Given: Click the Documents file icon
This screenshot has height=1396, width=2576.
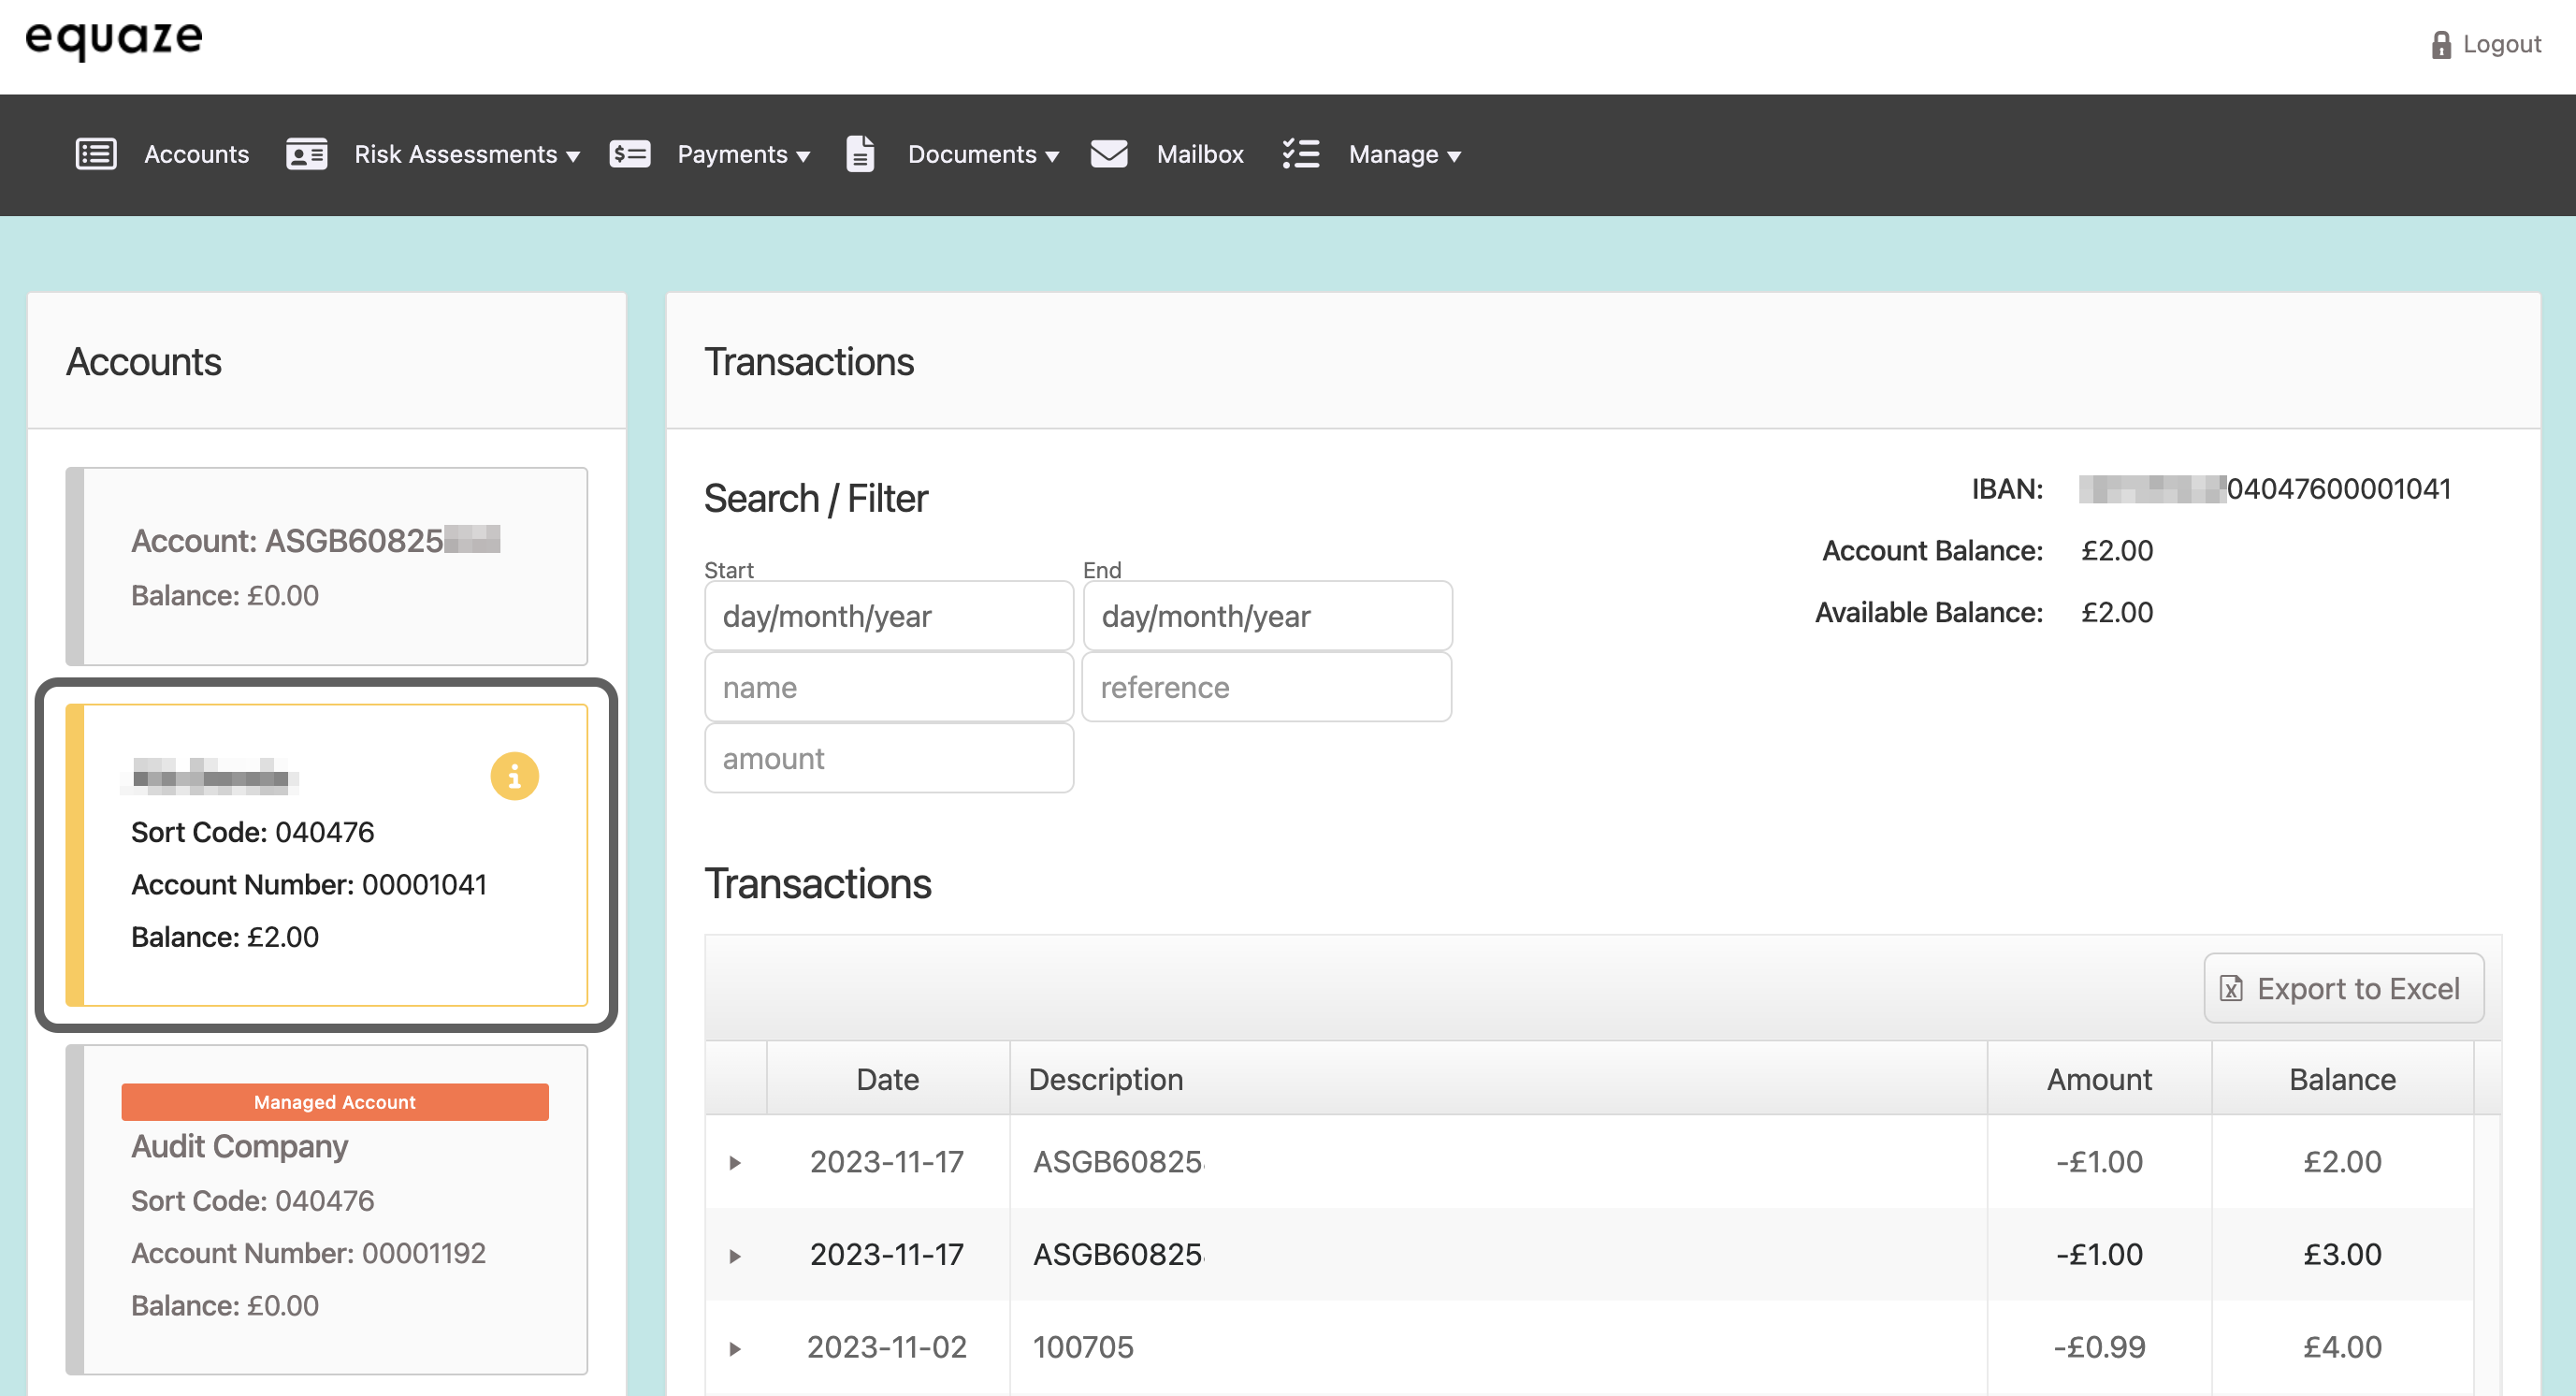Looking at the screenshot, I should (860, 154).
